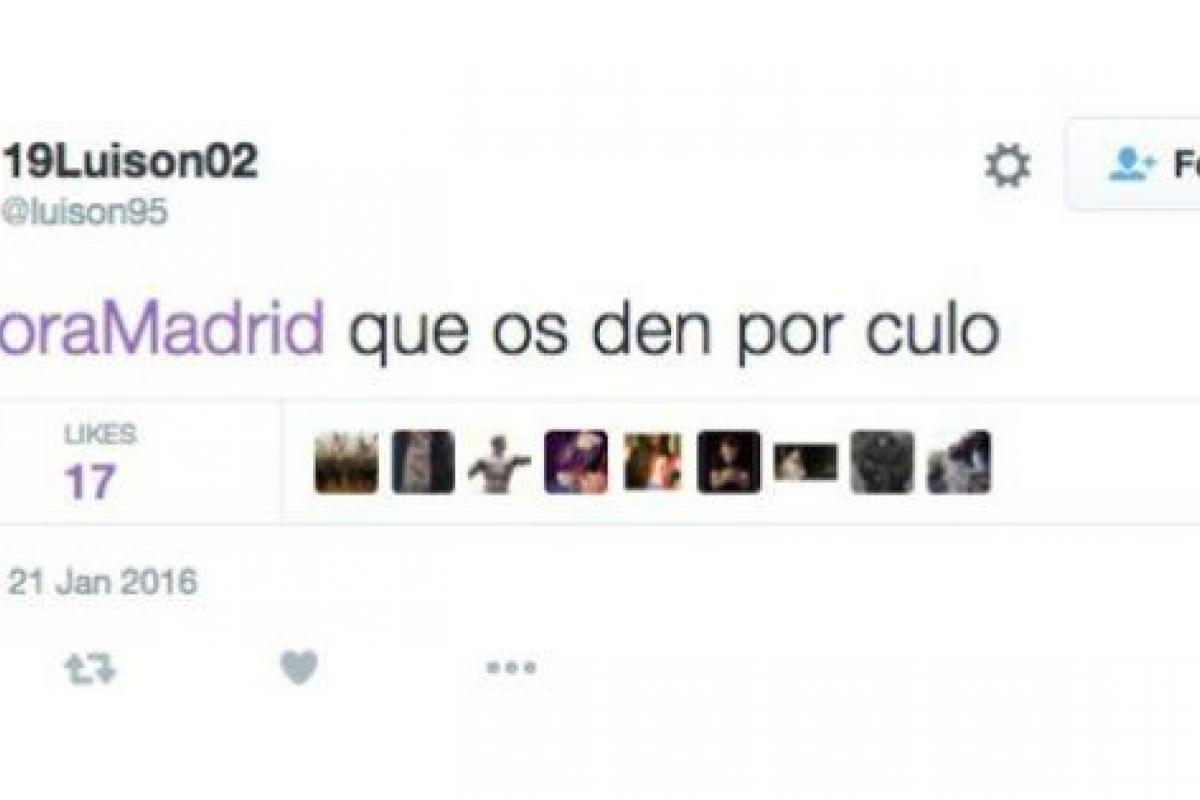
Task: Open third liker avatar with flexing figure
Action: pos(499,462)
